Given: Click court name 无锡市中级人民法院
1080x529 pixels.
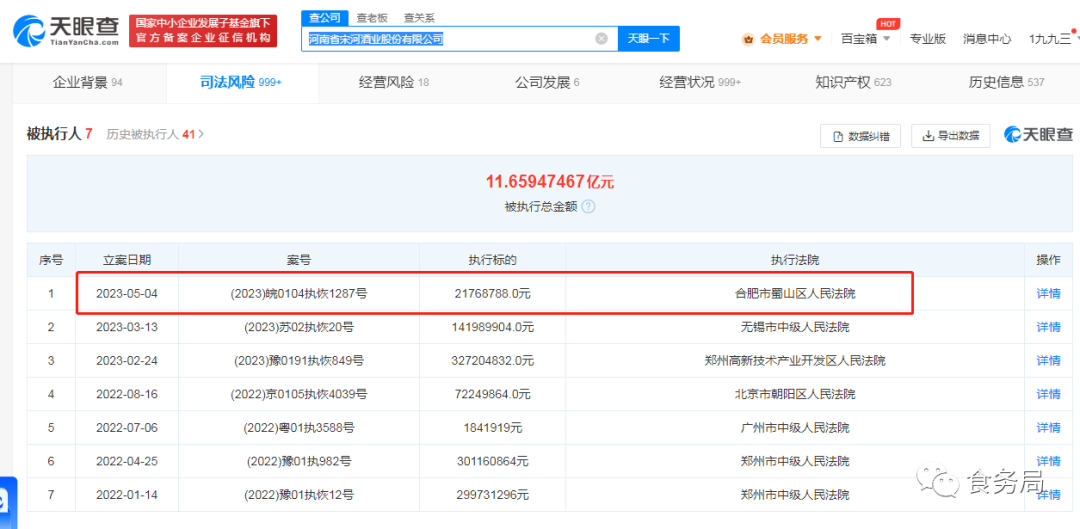Looking at the screenshot, I should (795, 327).
